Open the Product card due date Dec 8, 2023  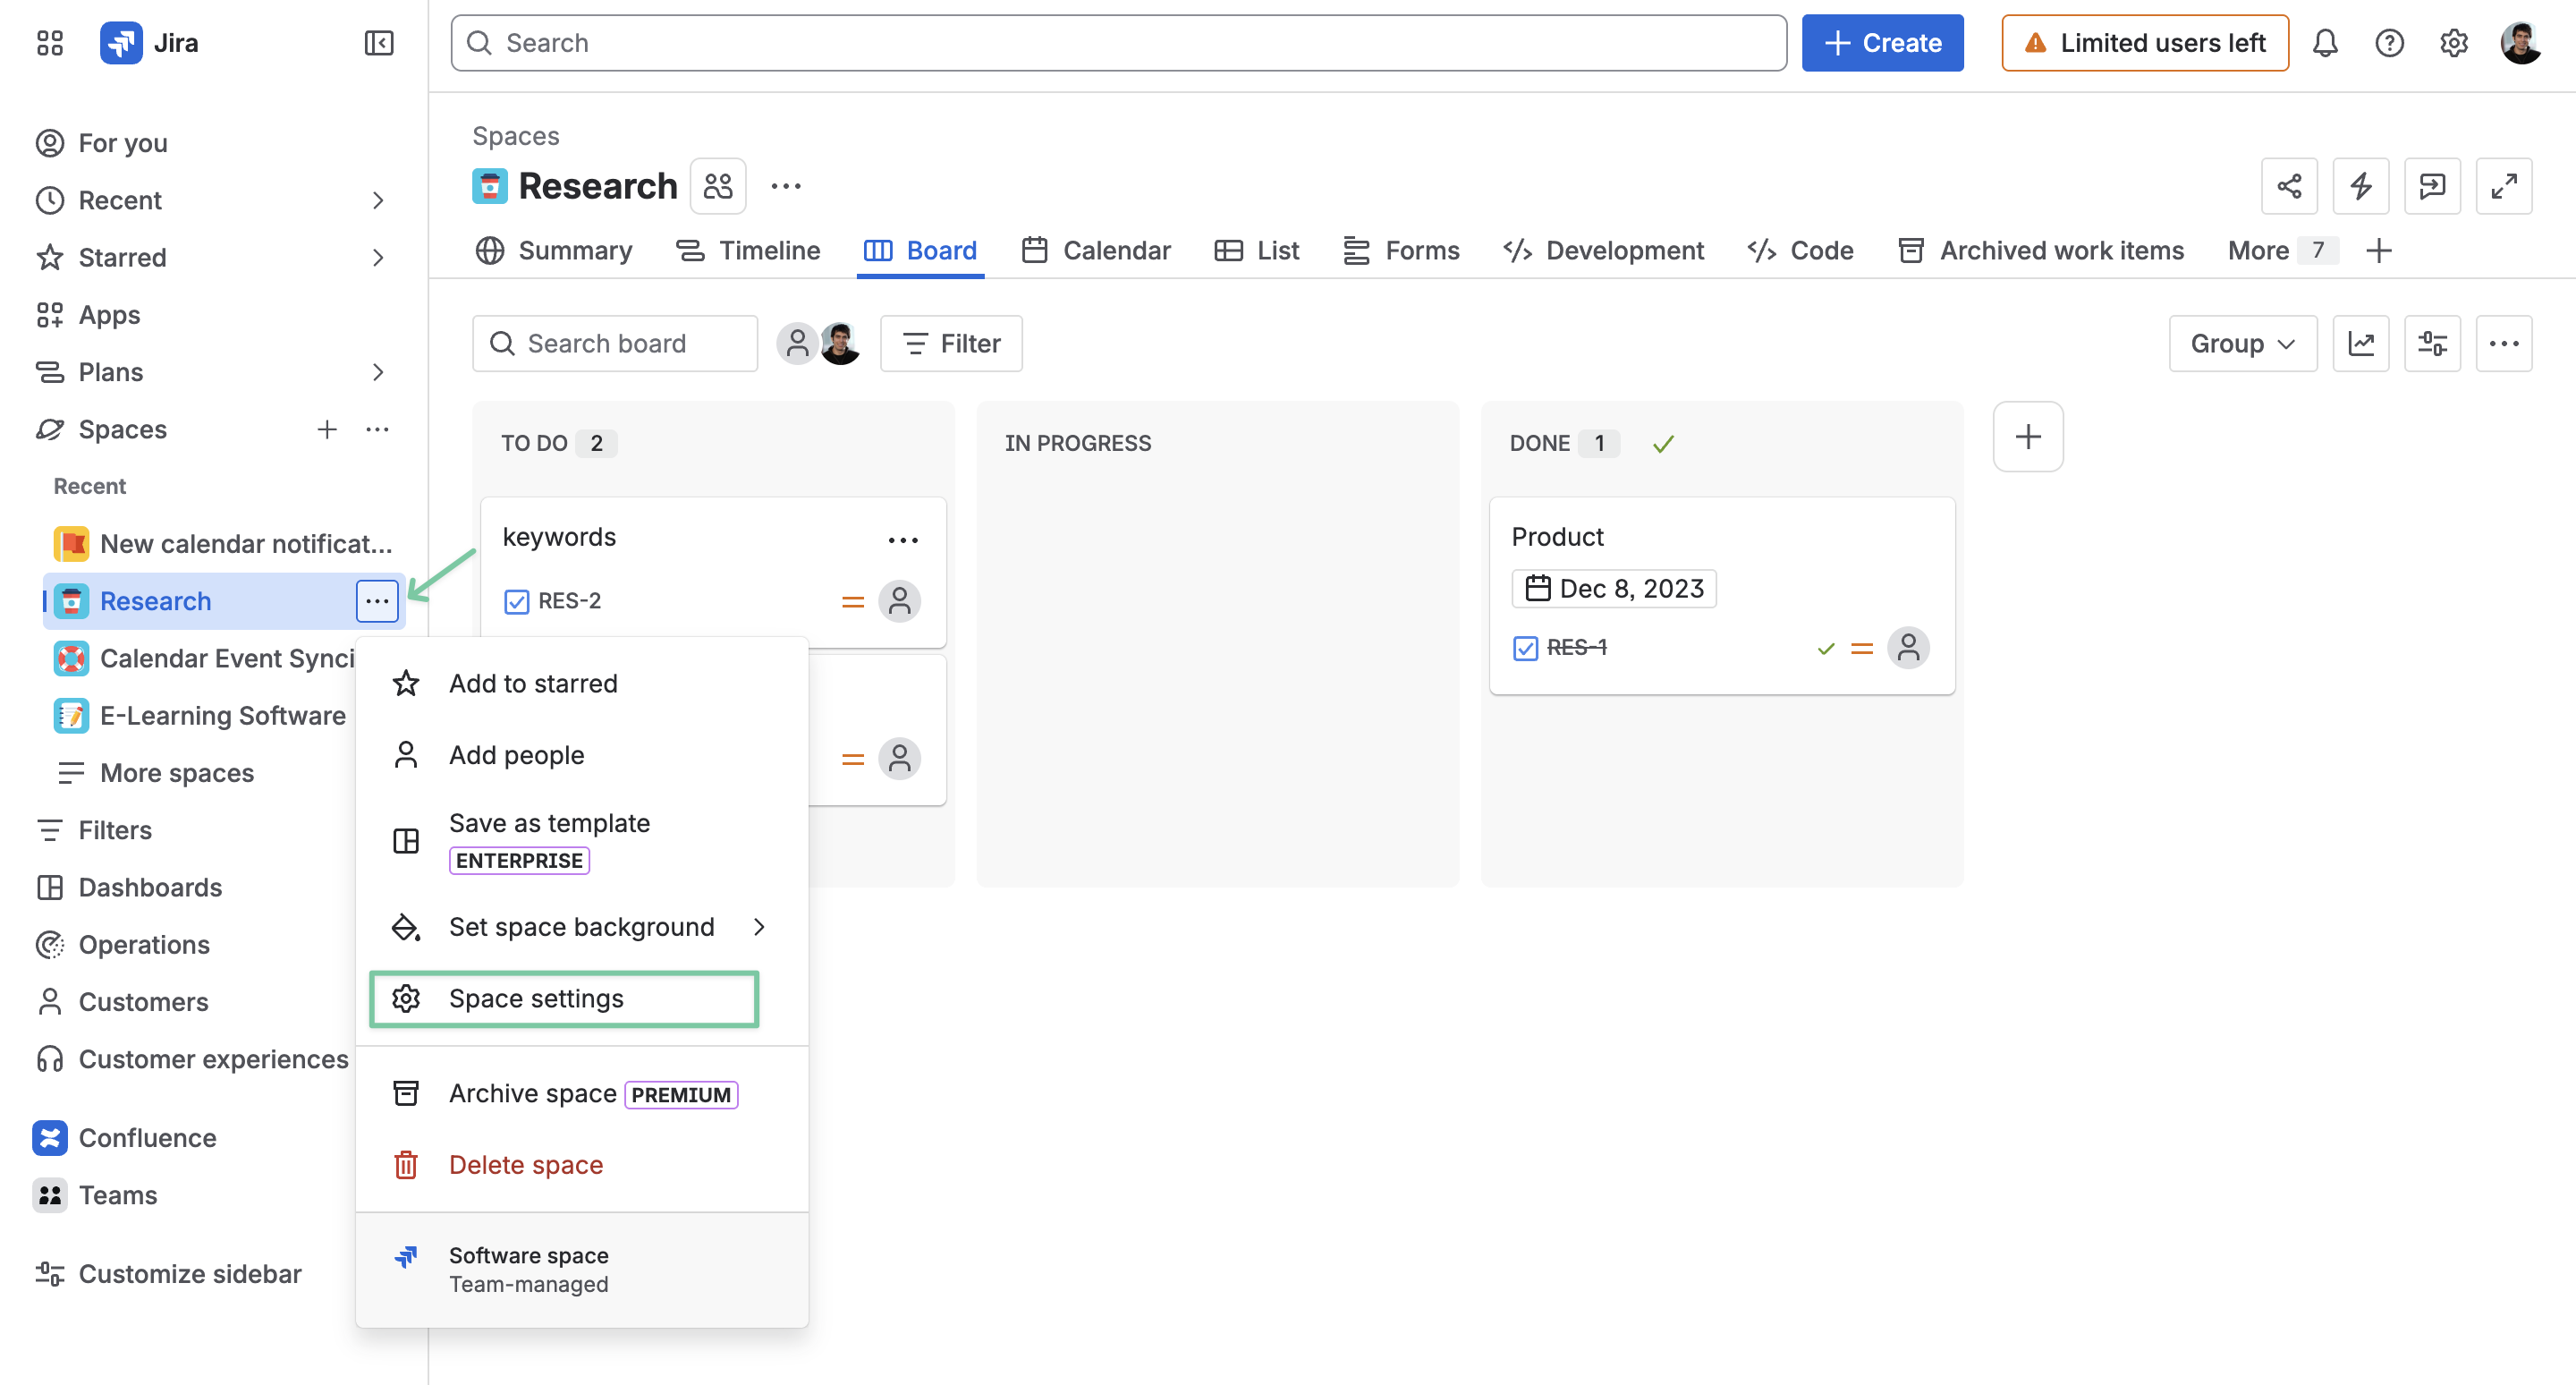click(x=1613, y=589)
